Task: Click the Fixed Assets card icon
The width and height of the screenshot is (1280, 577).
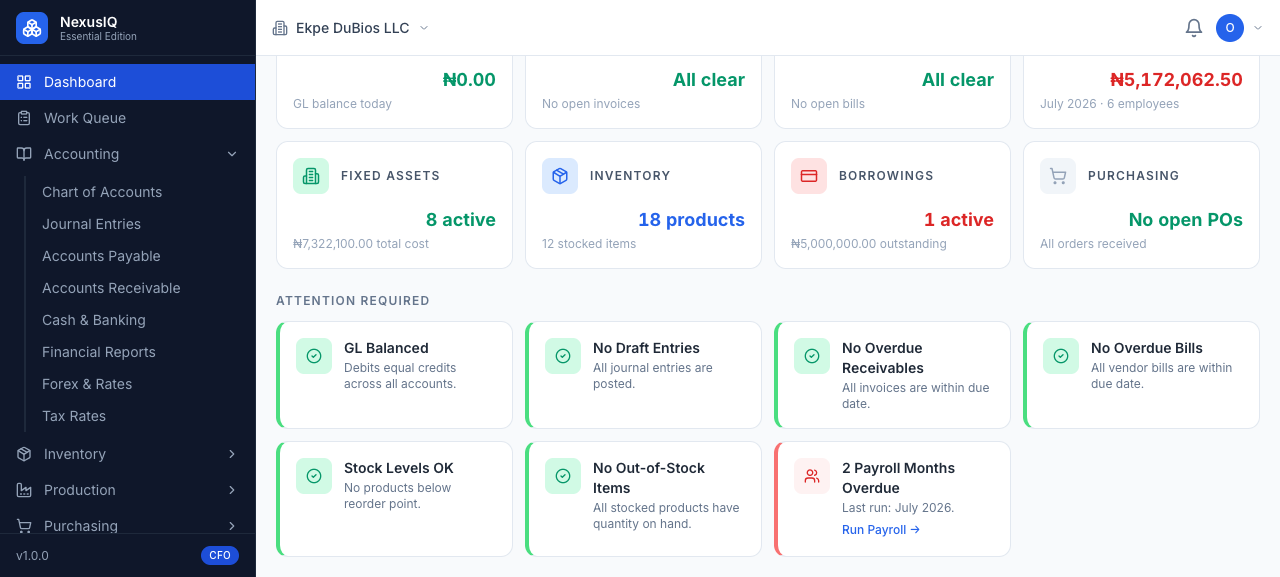Action: pos(311,176)
